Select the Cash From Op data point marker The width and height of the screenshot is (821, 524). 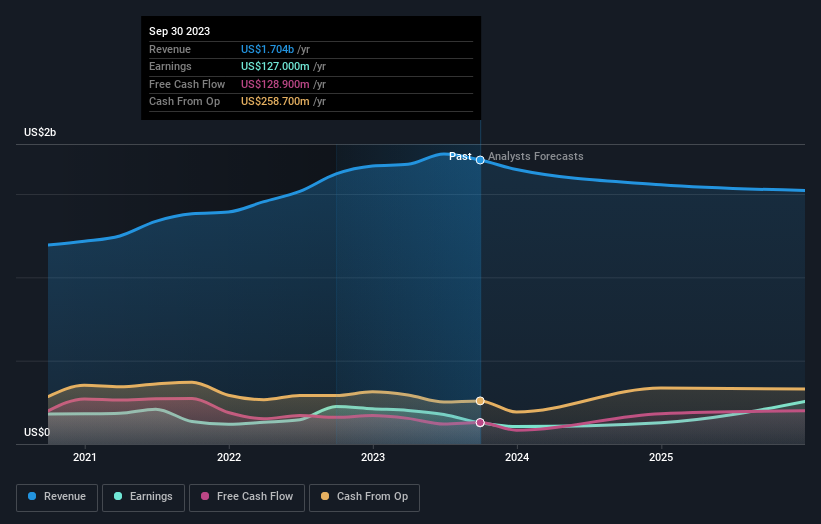[480, 401]
